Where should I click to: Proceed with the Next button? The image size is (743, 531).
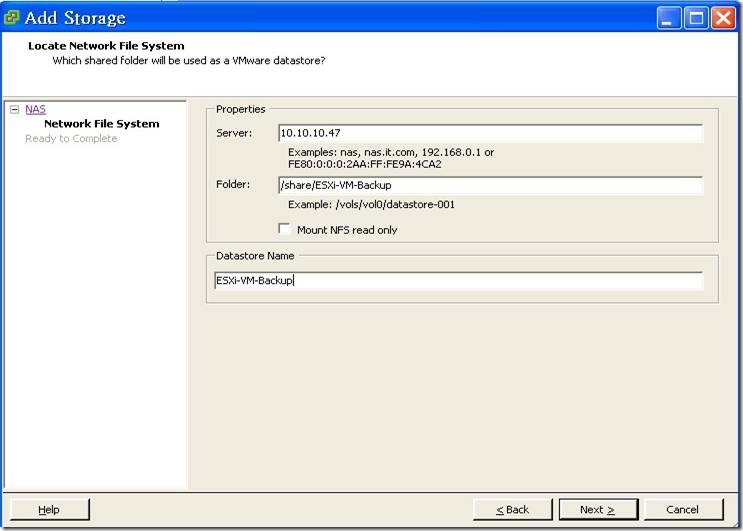tap(598, 510)
